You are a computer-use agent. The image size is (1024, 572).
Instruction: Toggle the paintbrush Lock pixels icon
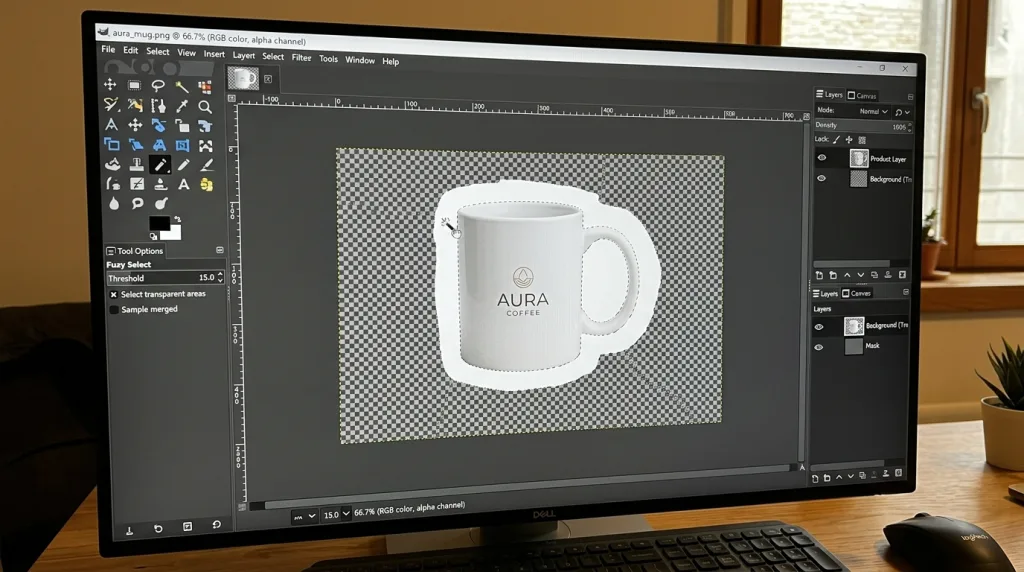coord(836,139)
